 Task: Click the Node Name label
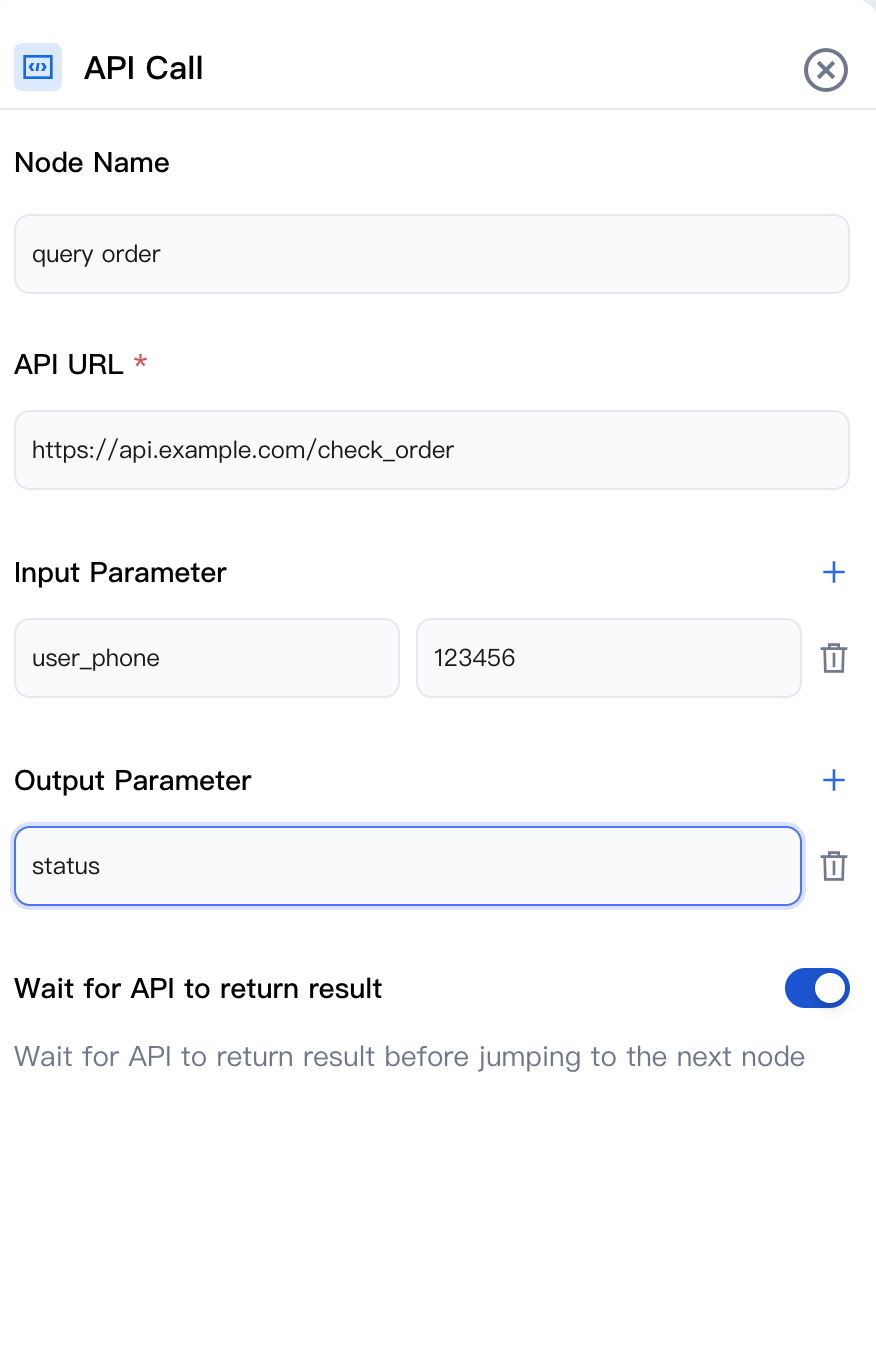[92, 163]
